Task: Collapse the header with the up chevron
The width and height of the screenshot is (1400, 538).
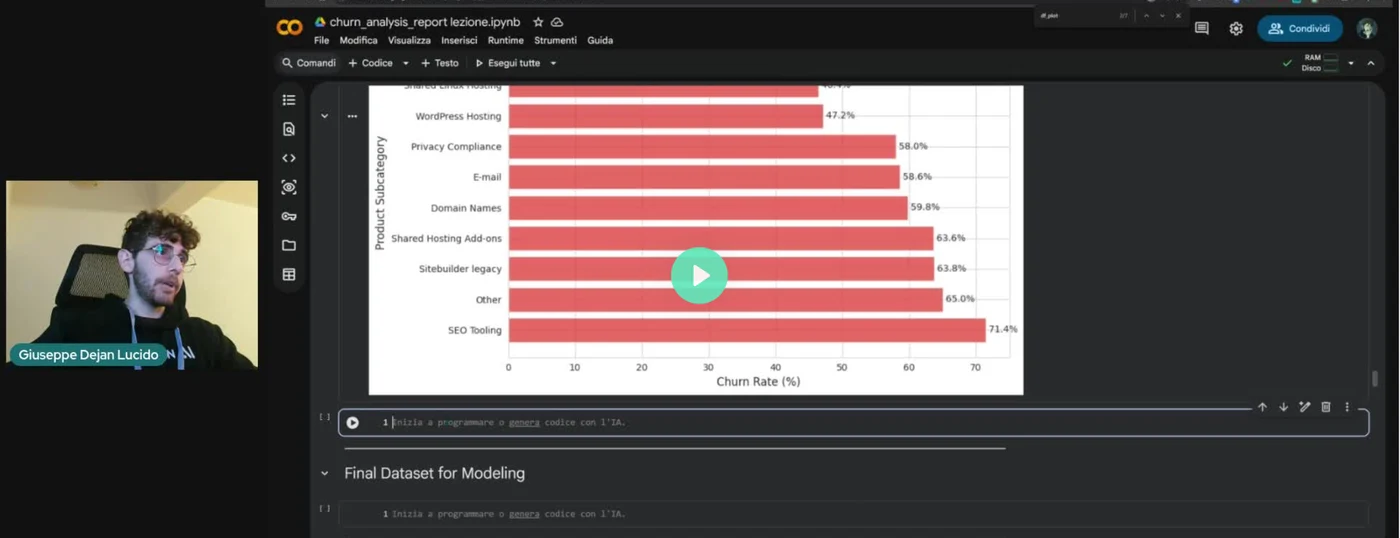Action: (1371, 63)
